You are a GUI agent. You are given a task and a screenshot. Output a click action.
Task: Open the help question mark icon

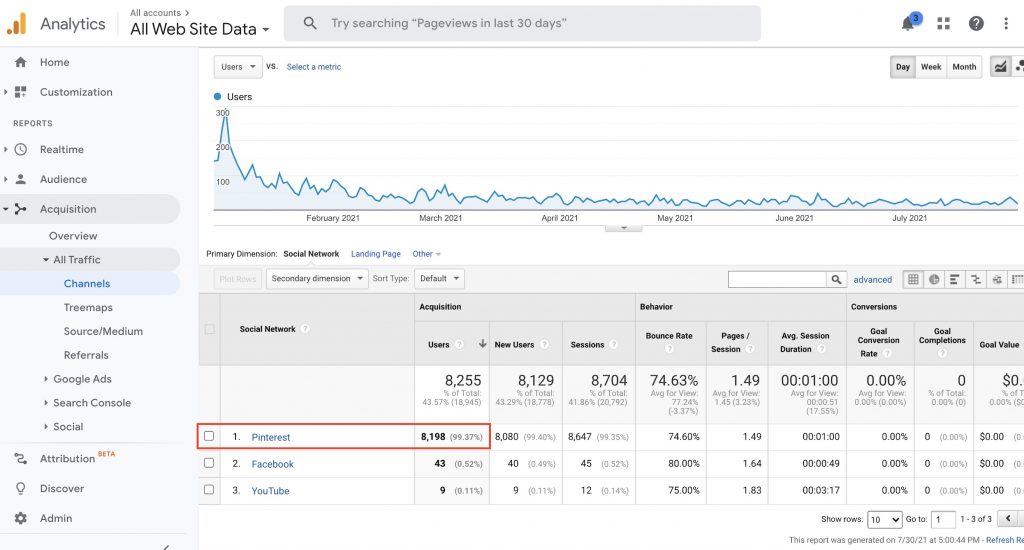coord(976,24)
